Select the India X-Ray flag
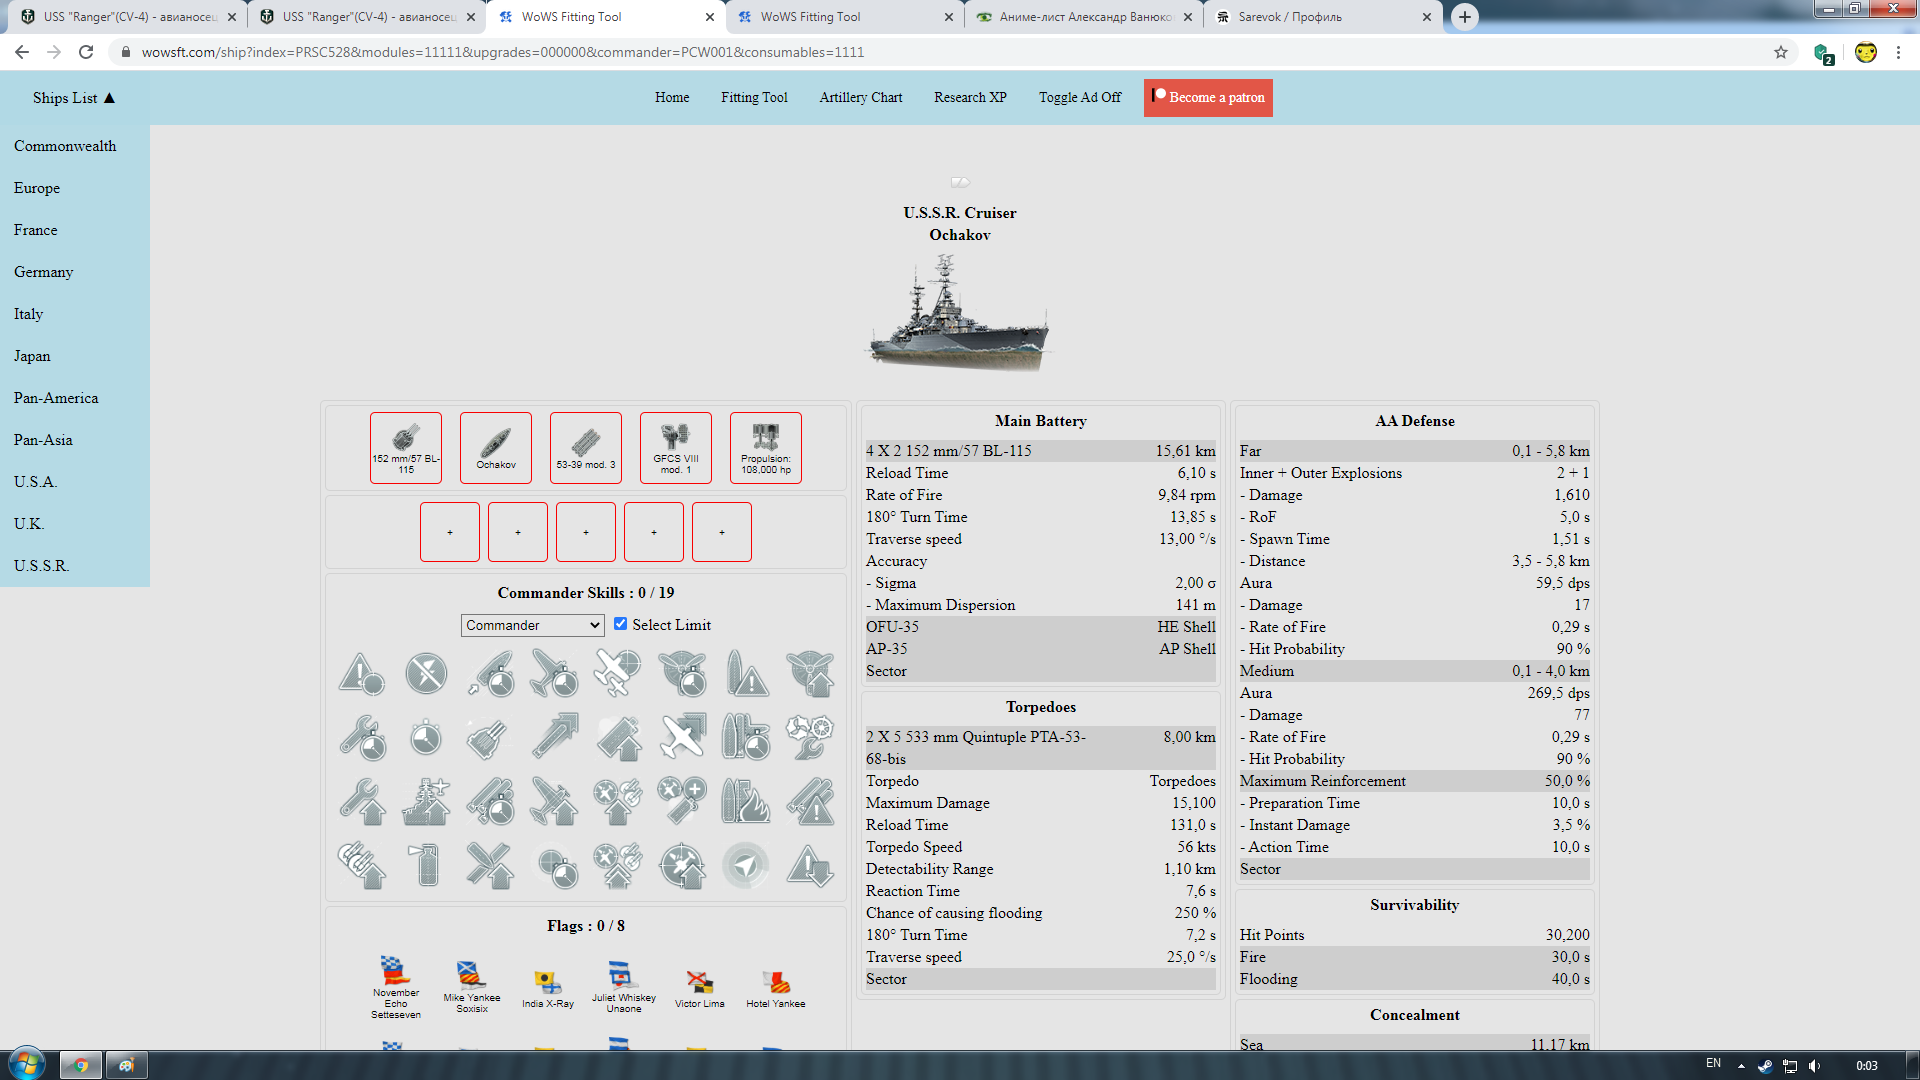Image resolution: width=1920 pixels, height=1080 pixels. (547, 988)
